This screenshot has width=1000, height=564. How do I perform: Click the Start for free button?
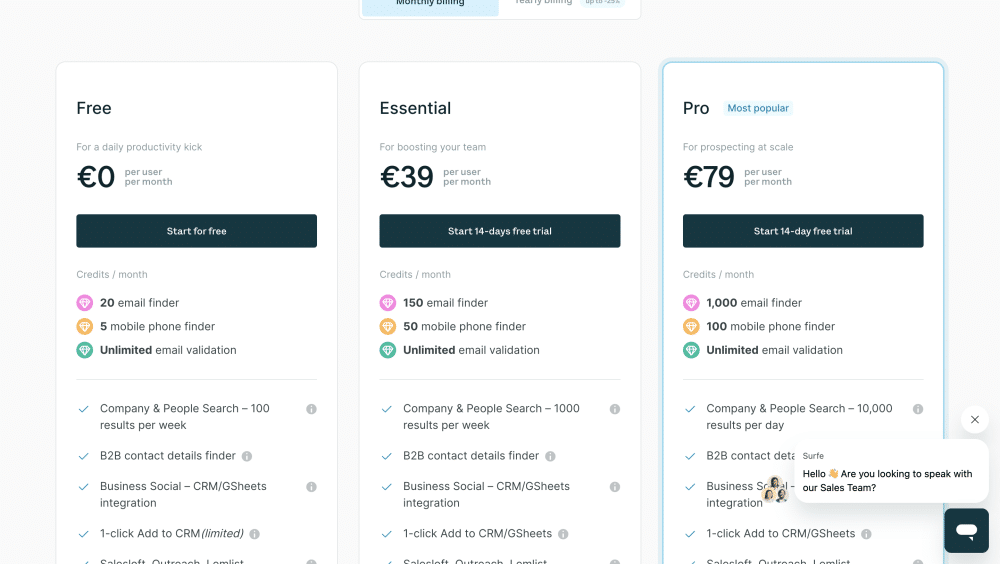196,231
